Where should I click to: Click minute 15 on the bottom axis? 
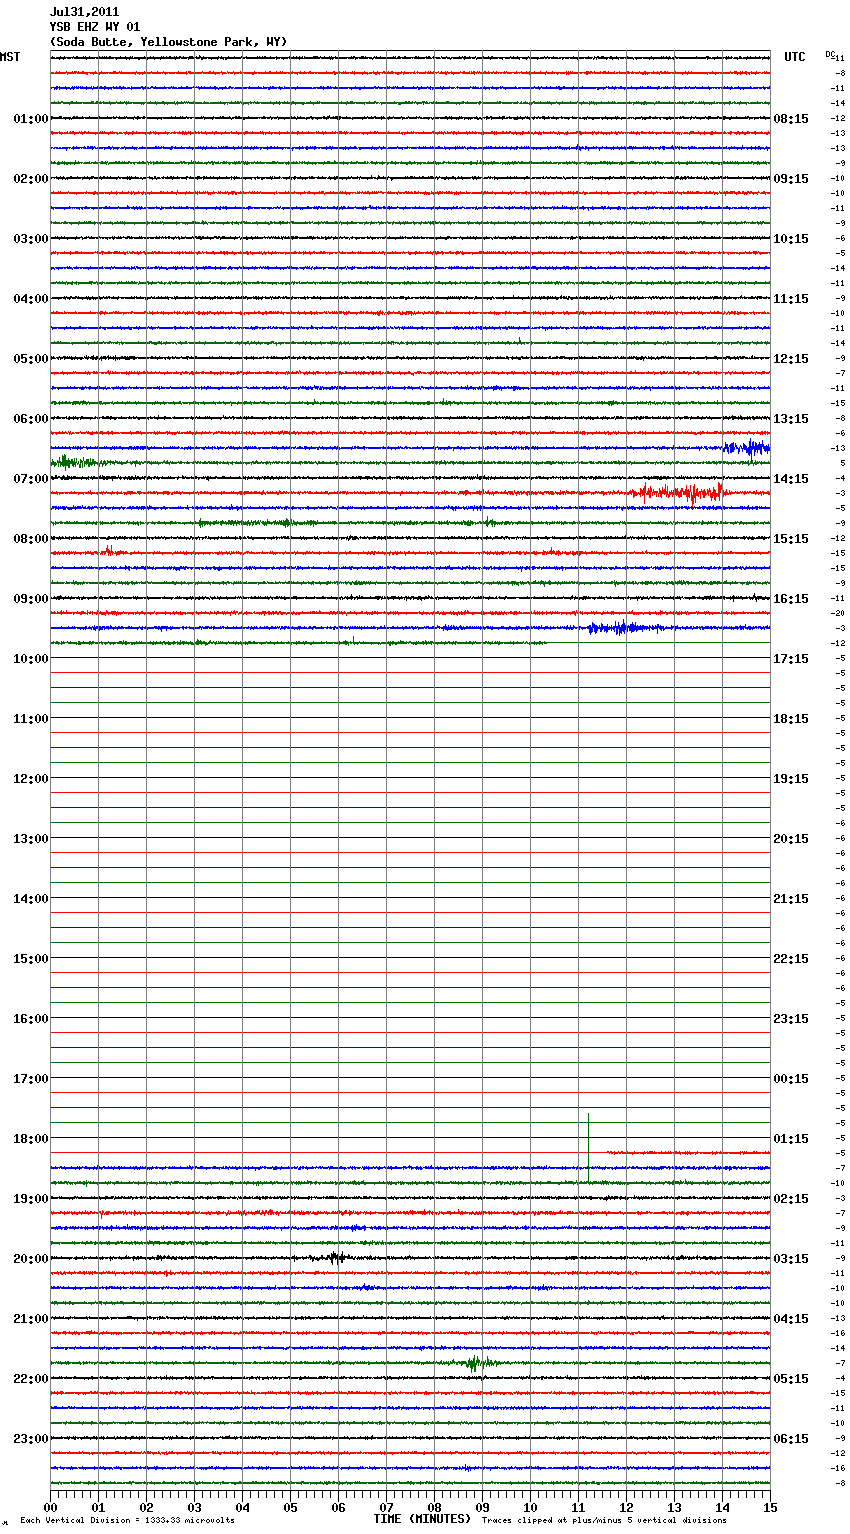[770, 1507]
